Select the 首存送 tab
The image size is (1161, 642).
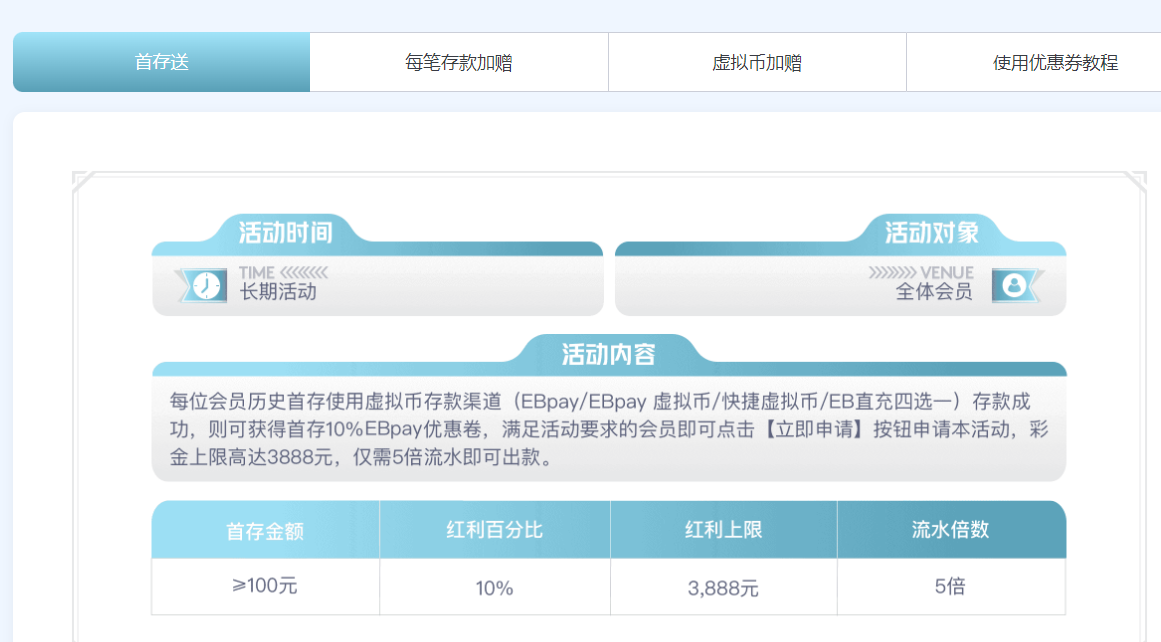coord(161,62)
